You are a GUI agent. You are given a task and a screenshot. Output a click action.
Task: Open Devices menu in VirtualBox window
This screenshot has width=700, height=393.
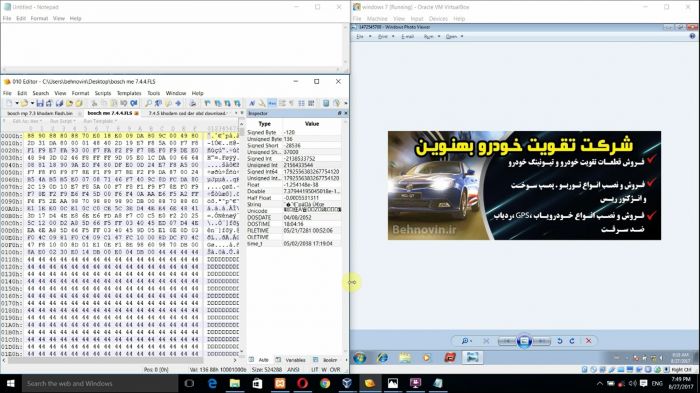[x=438, y=19]
